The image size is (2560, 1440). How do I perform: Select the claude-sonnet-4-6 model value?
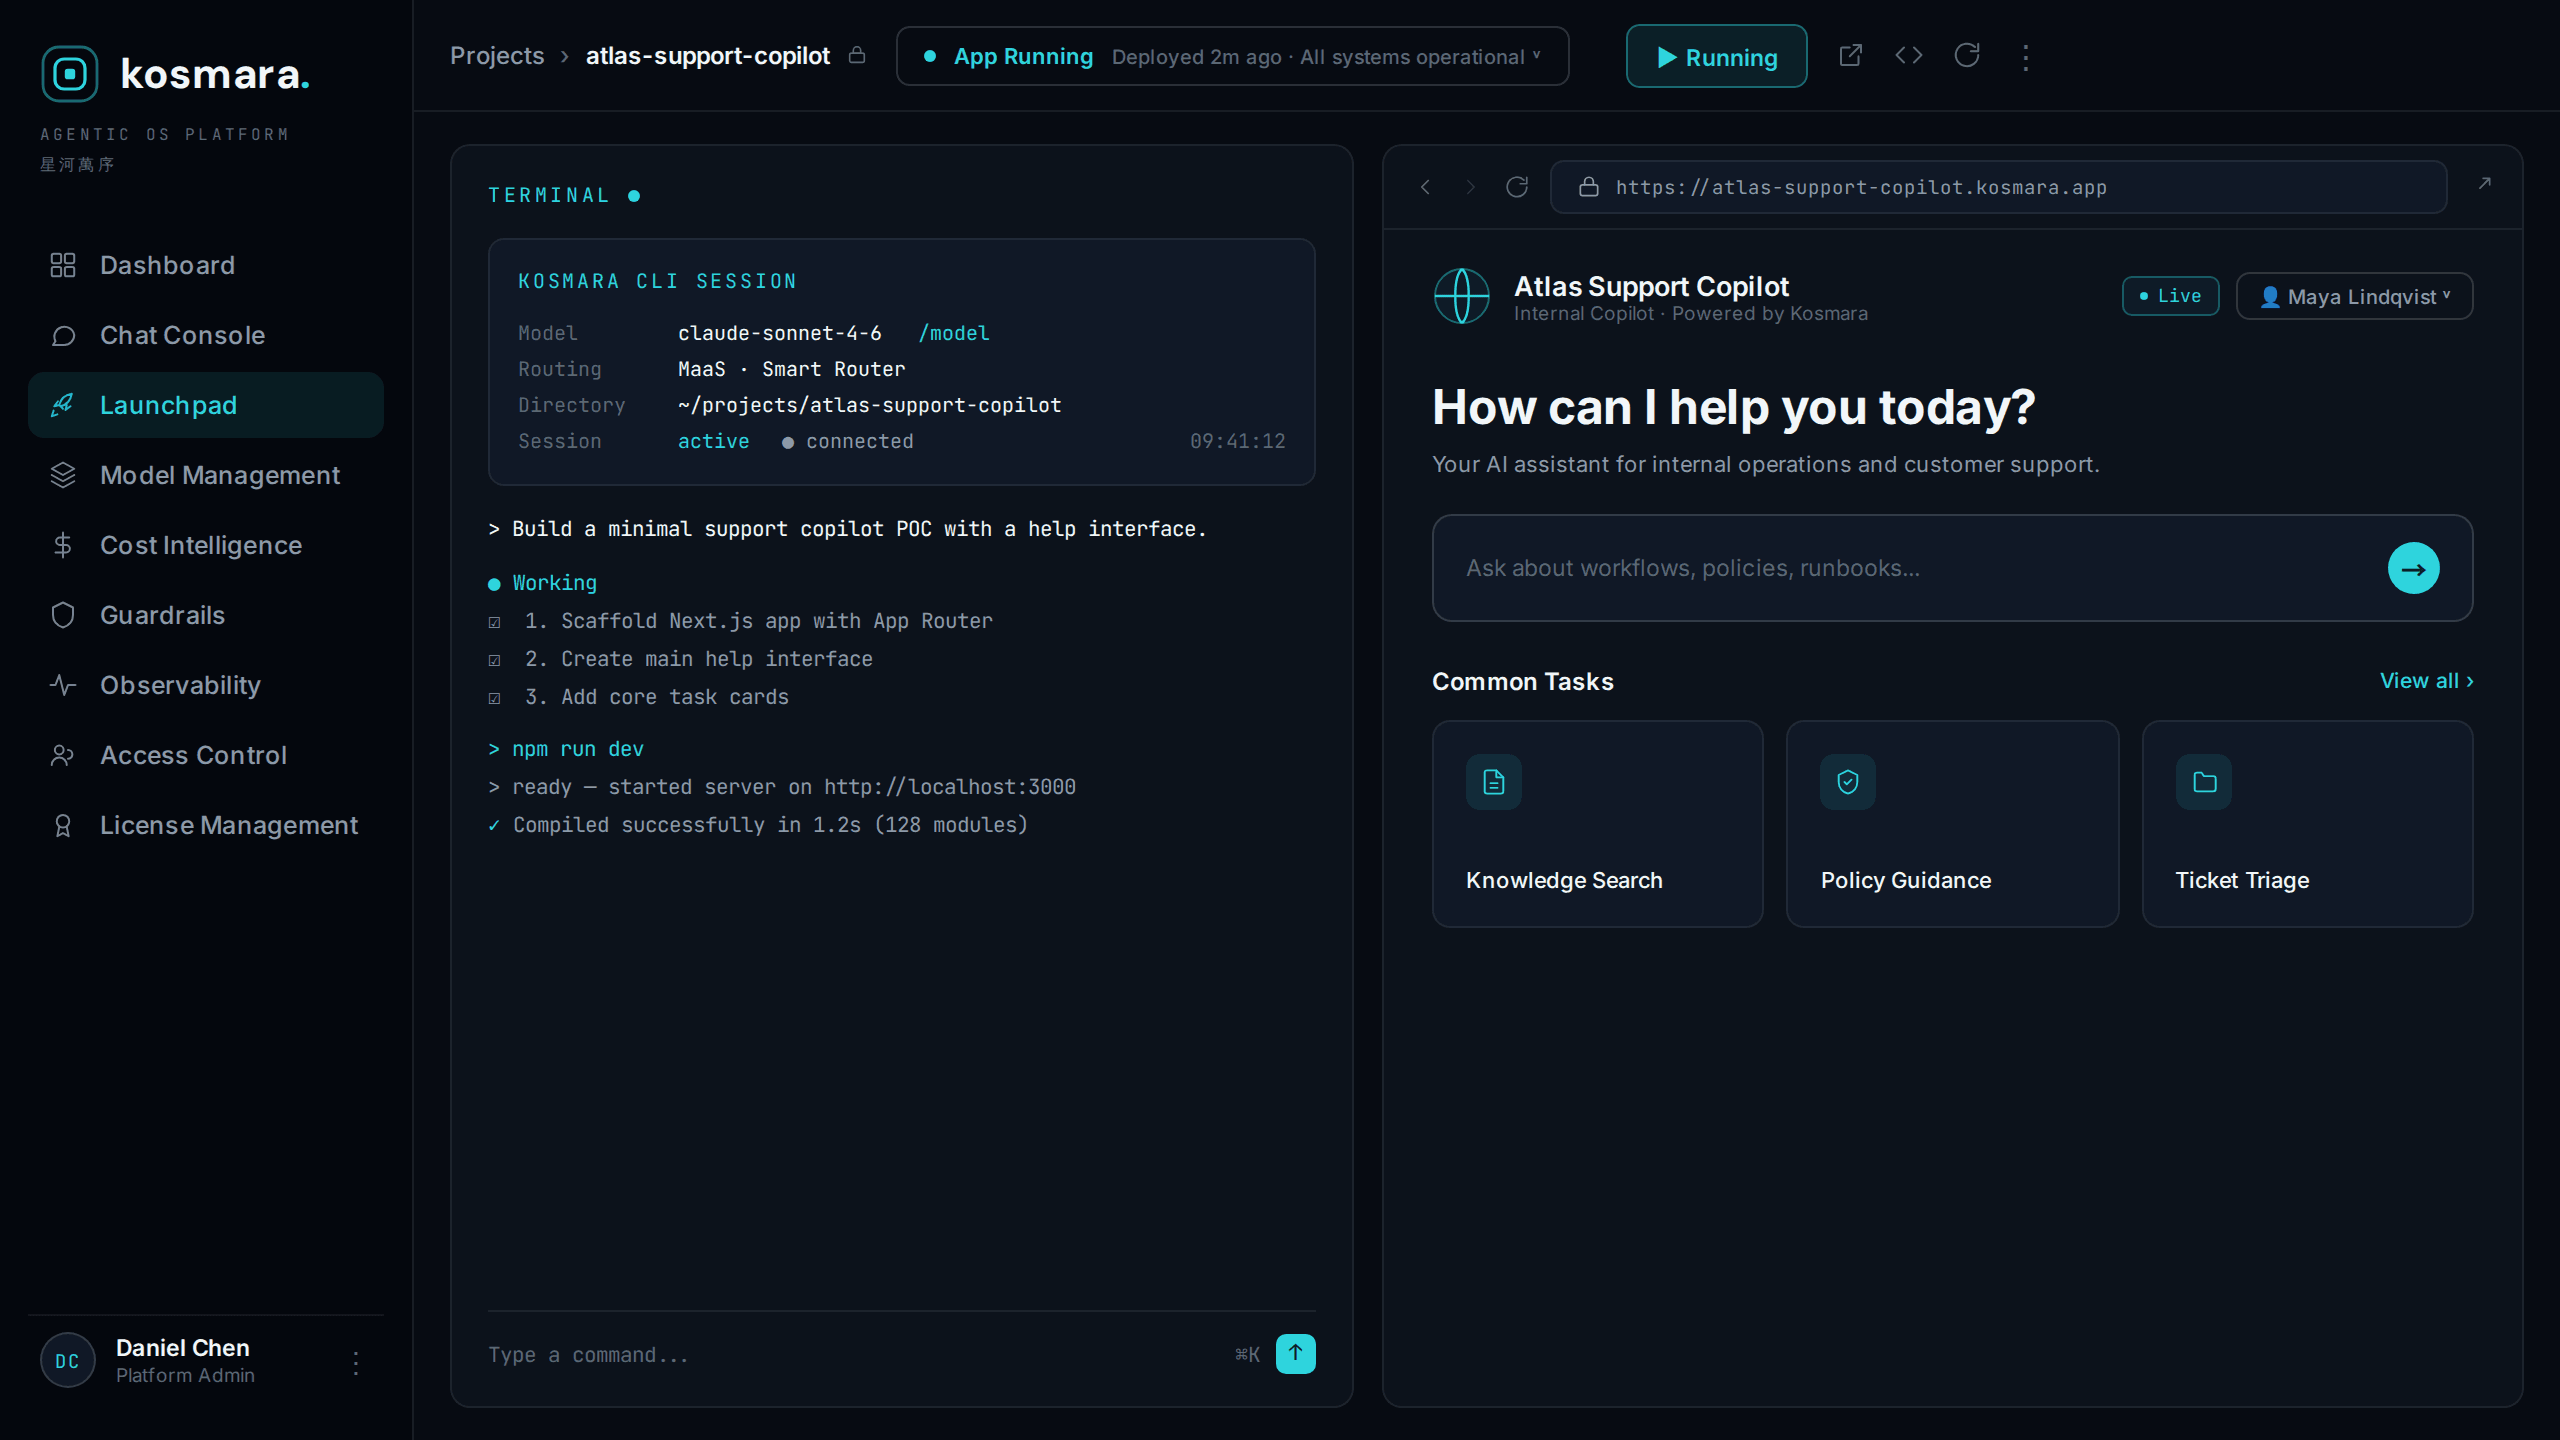coord(780,333)
